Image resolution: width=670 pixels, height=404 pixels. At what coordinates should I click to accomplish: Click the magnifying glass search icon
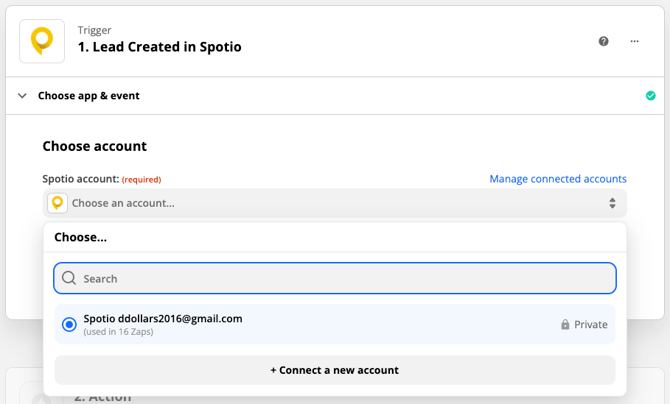(x=69, y=278)
